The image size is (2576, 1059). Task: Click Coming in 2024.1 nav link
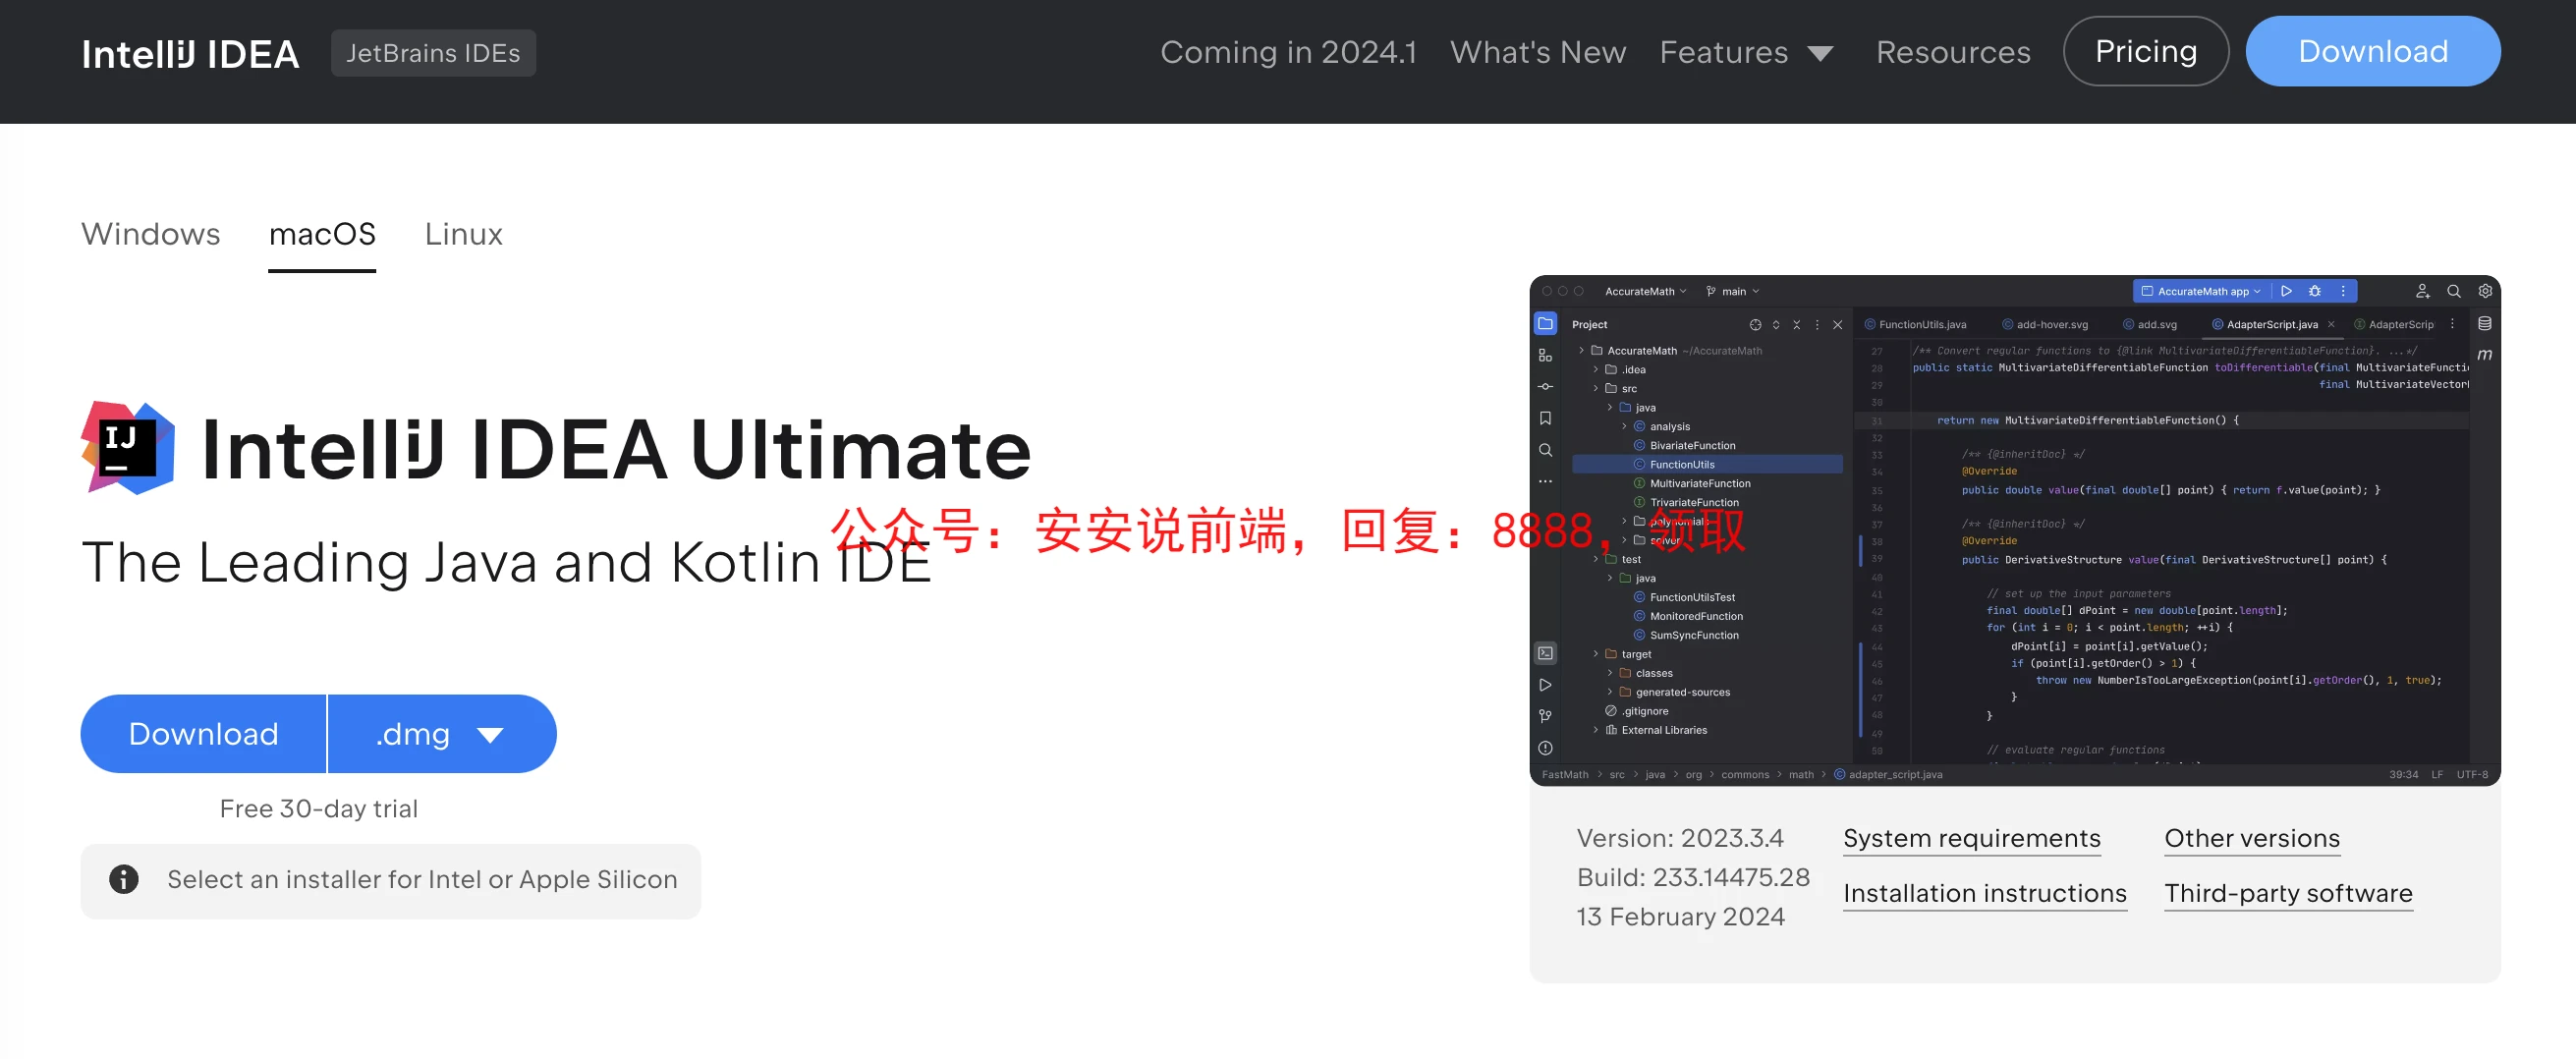pos(1288,52)
